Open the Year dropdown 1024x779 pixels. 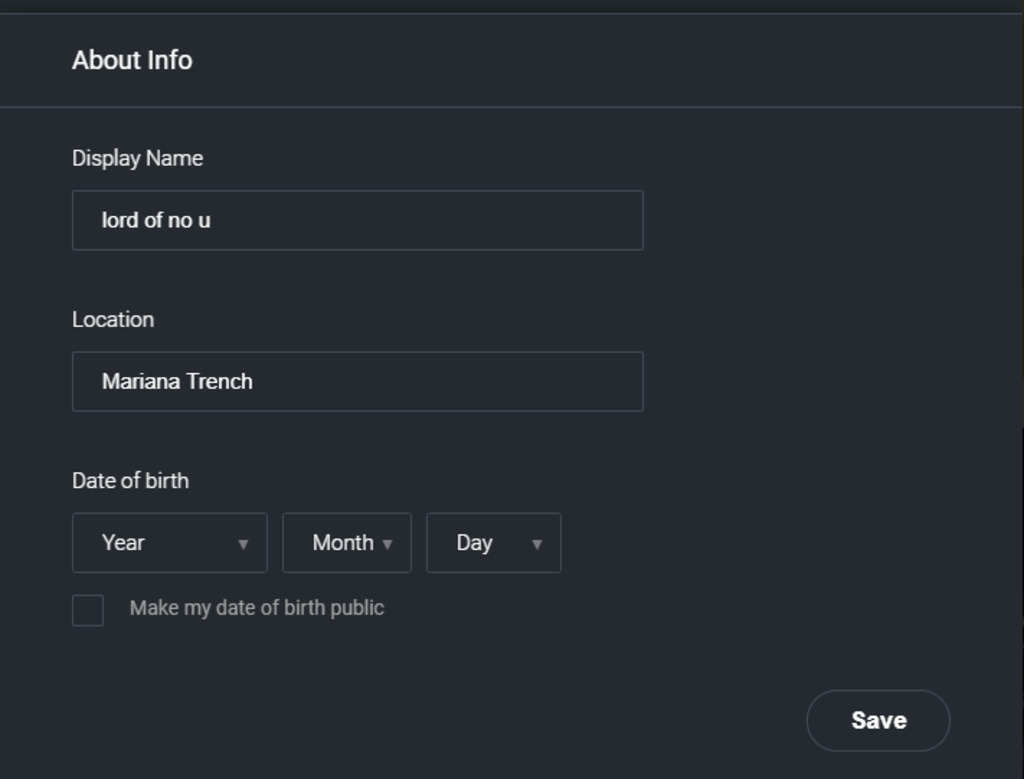[x=169, y=543]
